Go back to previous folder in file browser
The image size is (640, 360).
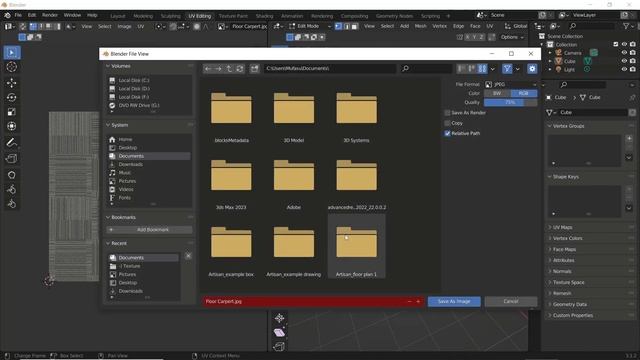click(208, 69)
